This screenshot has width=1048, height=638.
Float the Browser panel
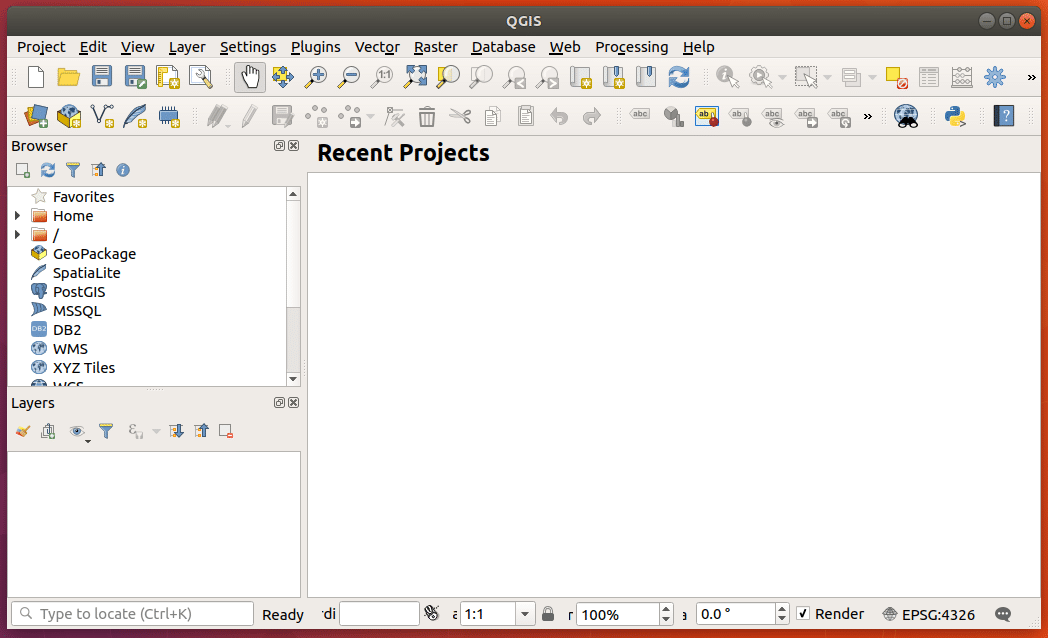(x=279, y=146)
